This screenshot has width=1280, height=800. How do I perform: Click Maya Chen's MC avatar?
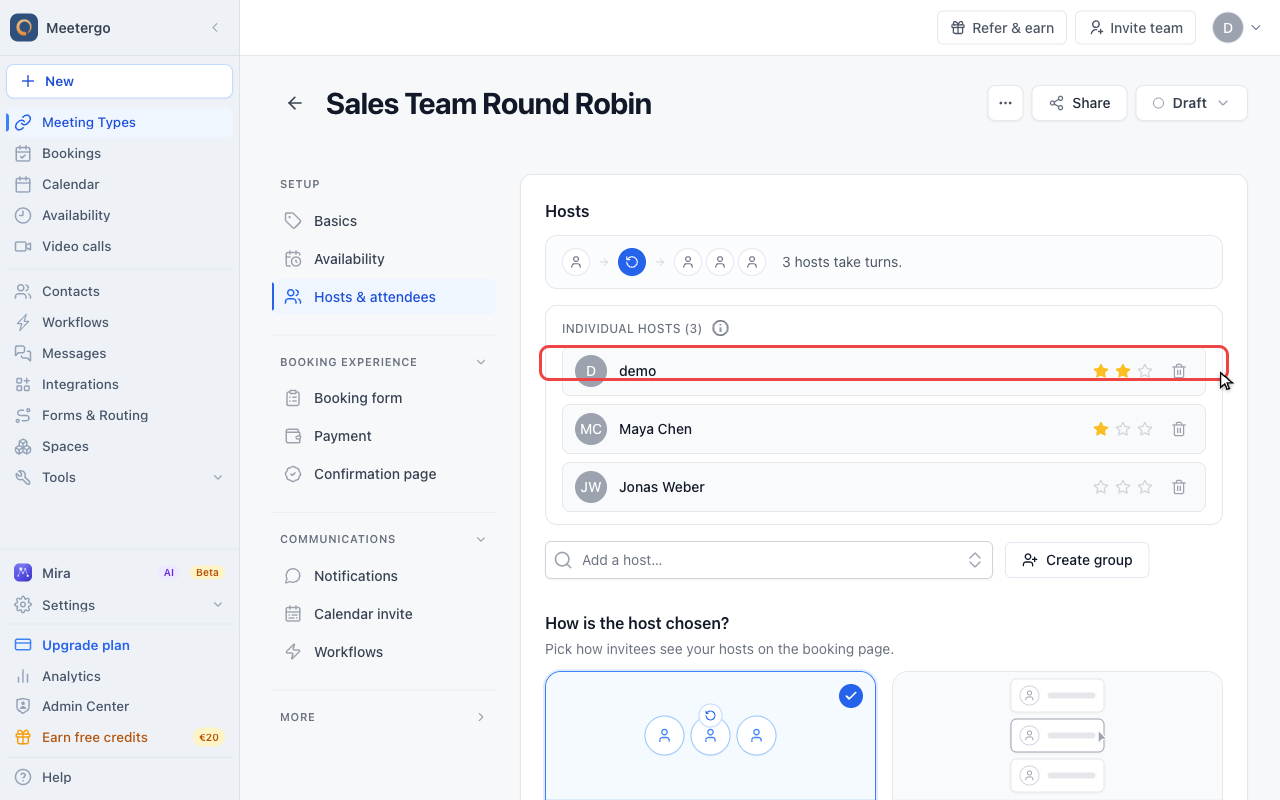(591, 429)
